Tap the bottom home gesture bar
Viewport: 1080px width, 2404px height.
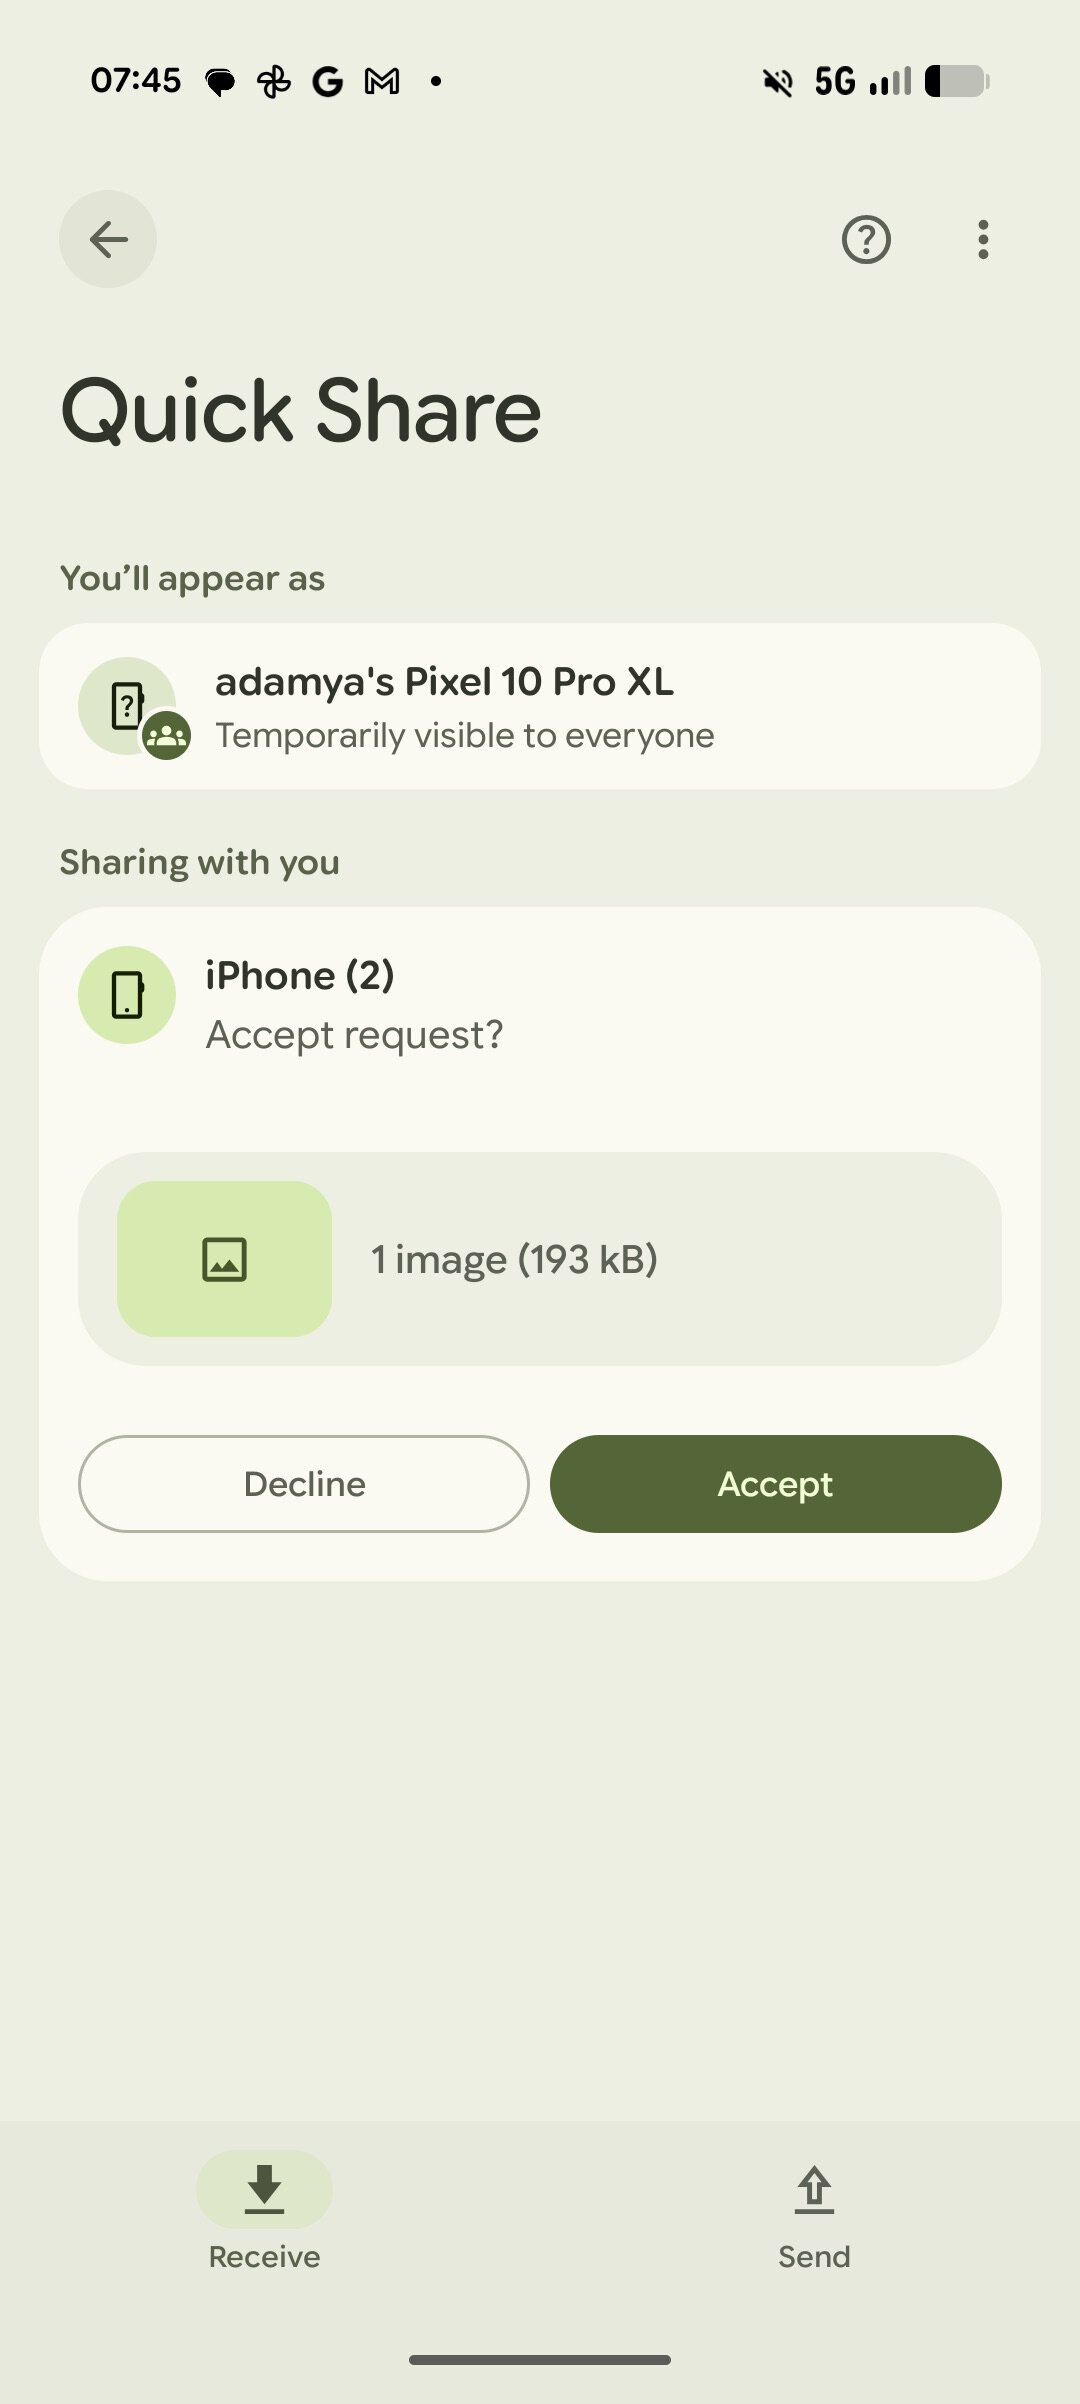(540, 2360)
